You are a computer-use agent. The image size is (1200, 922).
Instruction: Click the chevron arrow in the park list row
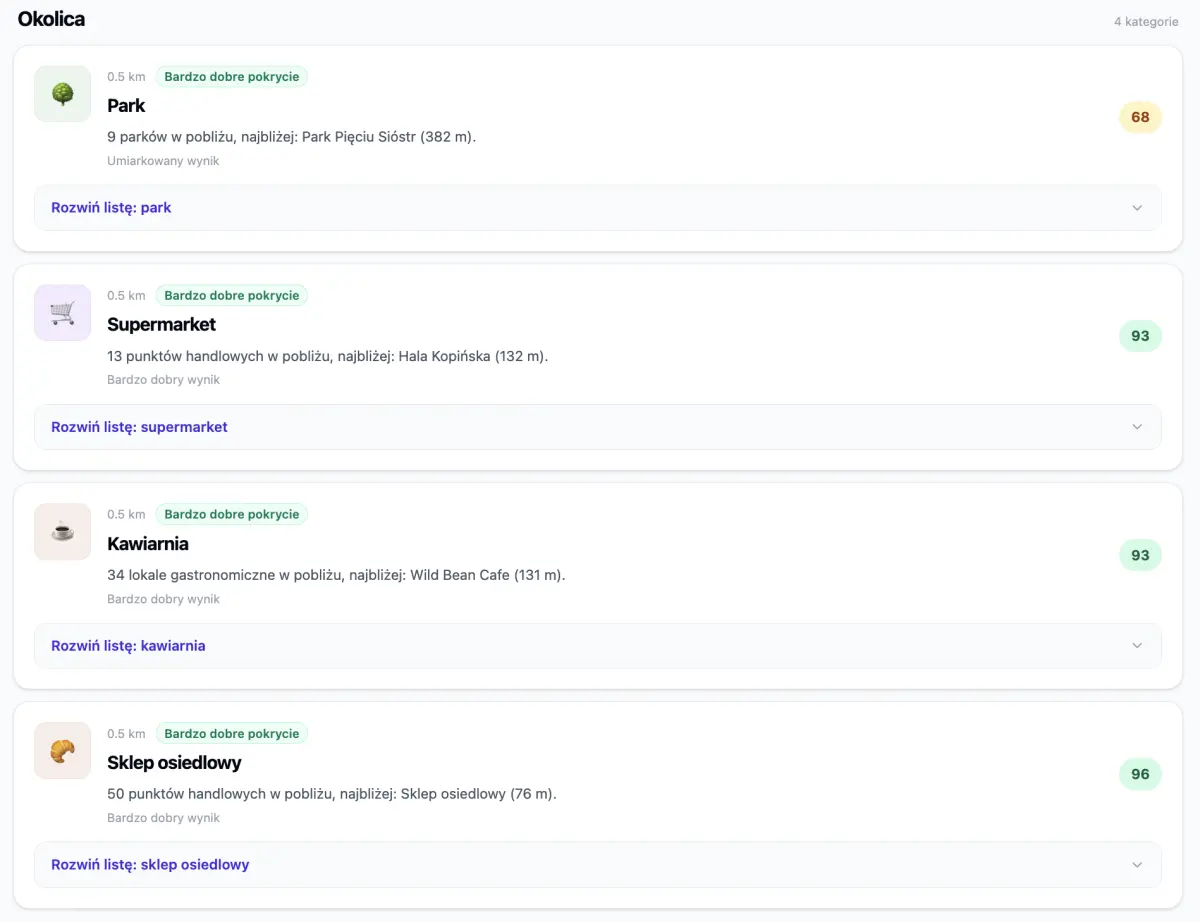1137,208
